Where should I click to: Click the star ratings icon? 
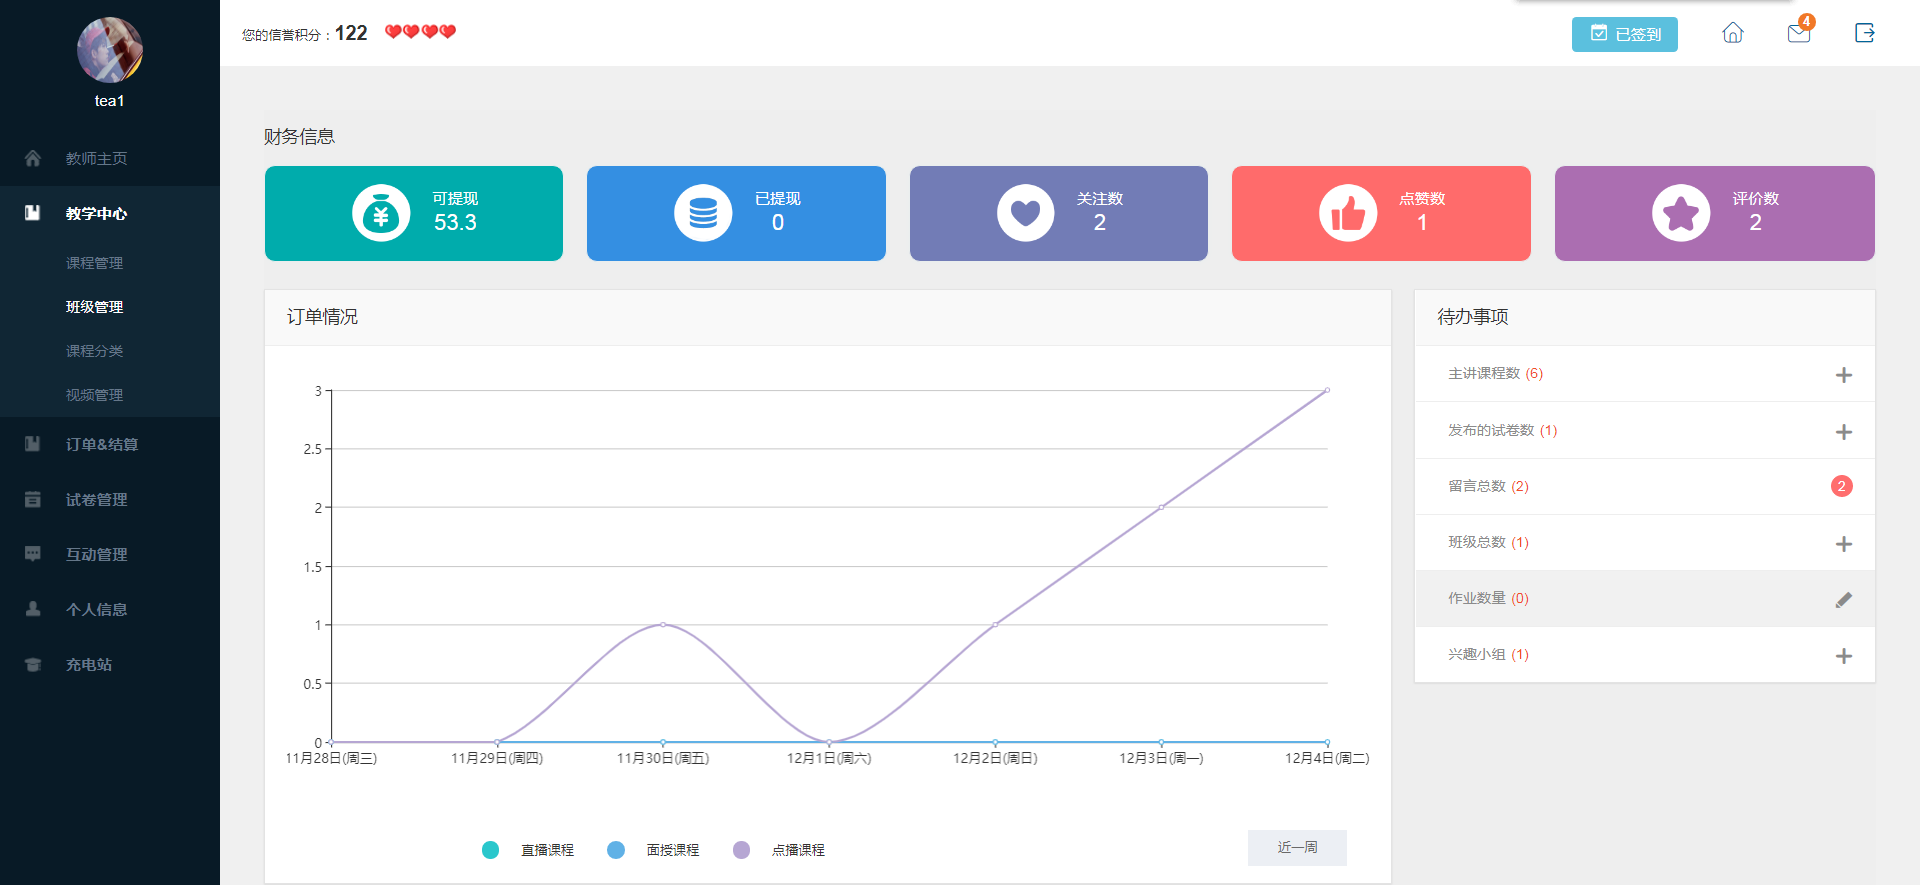1681,213
